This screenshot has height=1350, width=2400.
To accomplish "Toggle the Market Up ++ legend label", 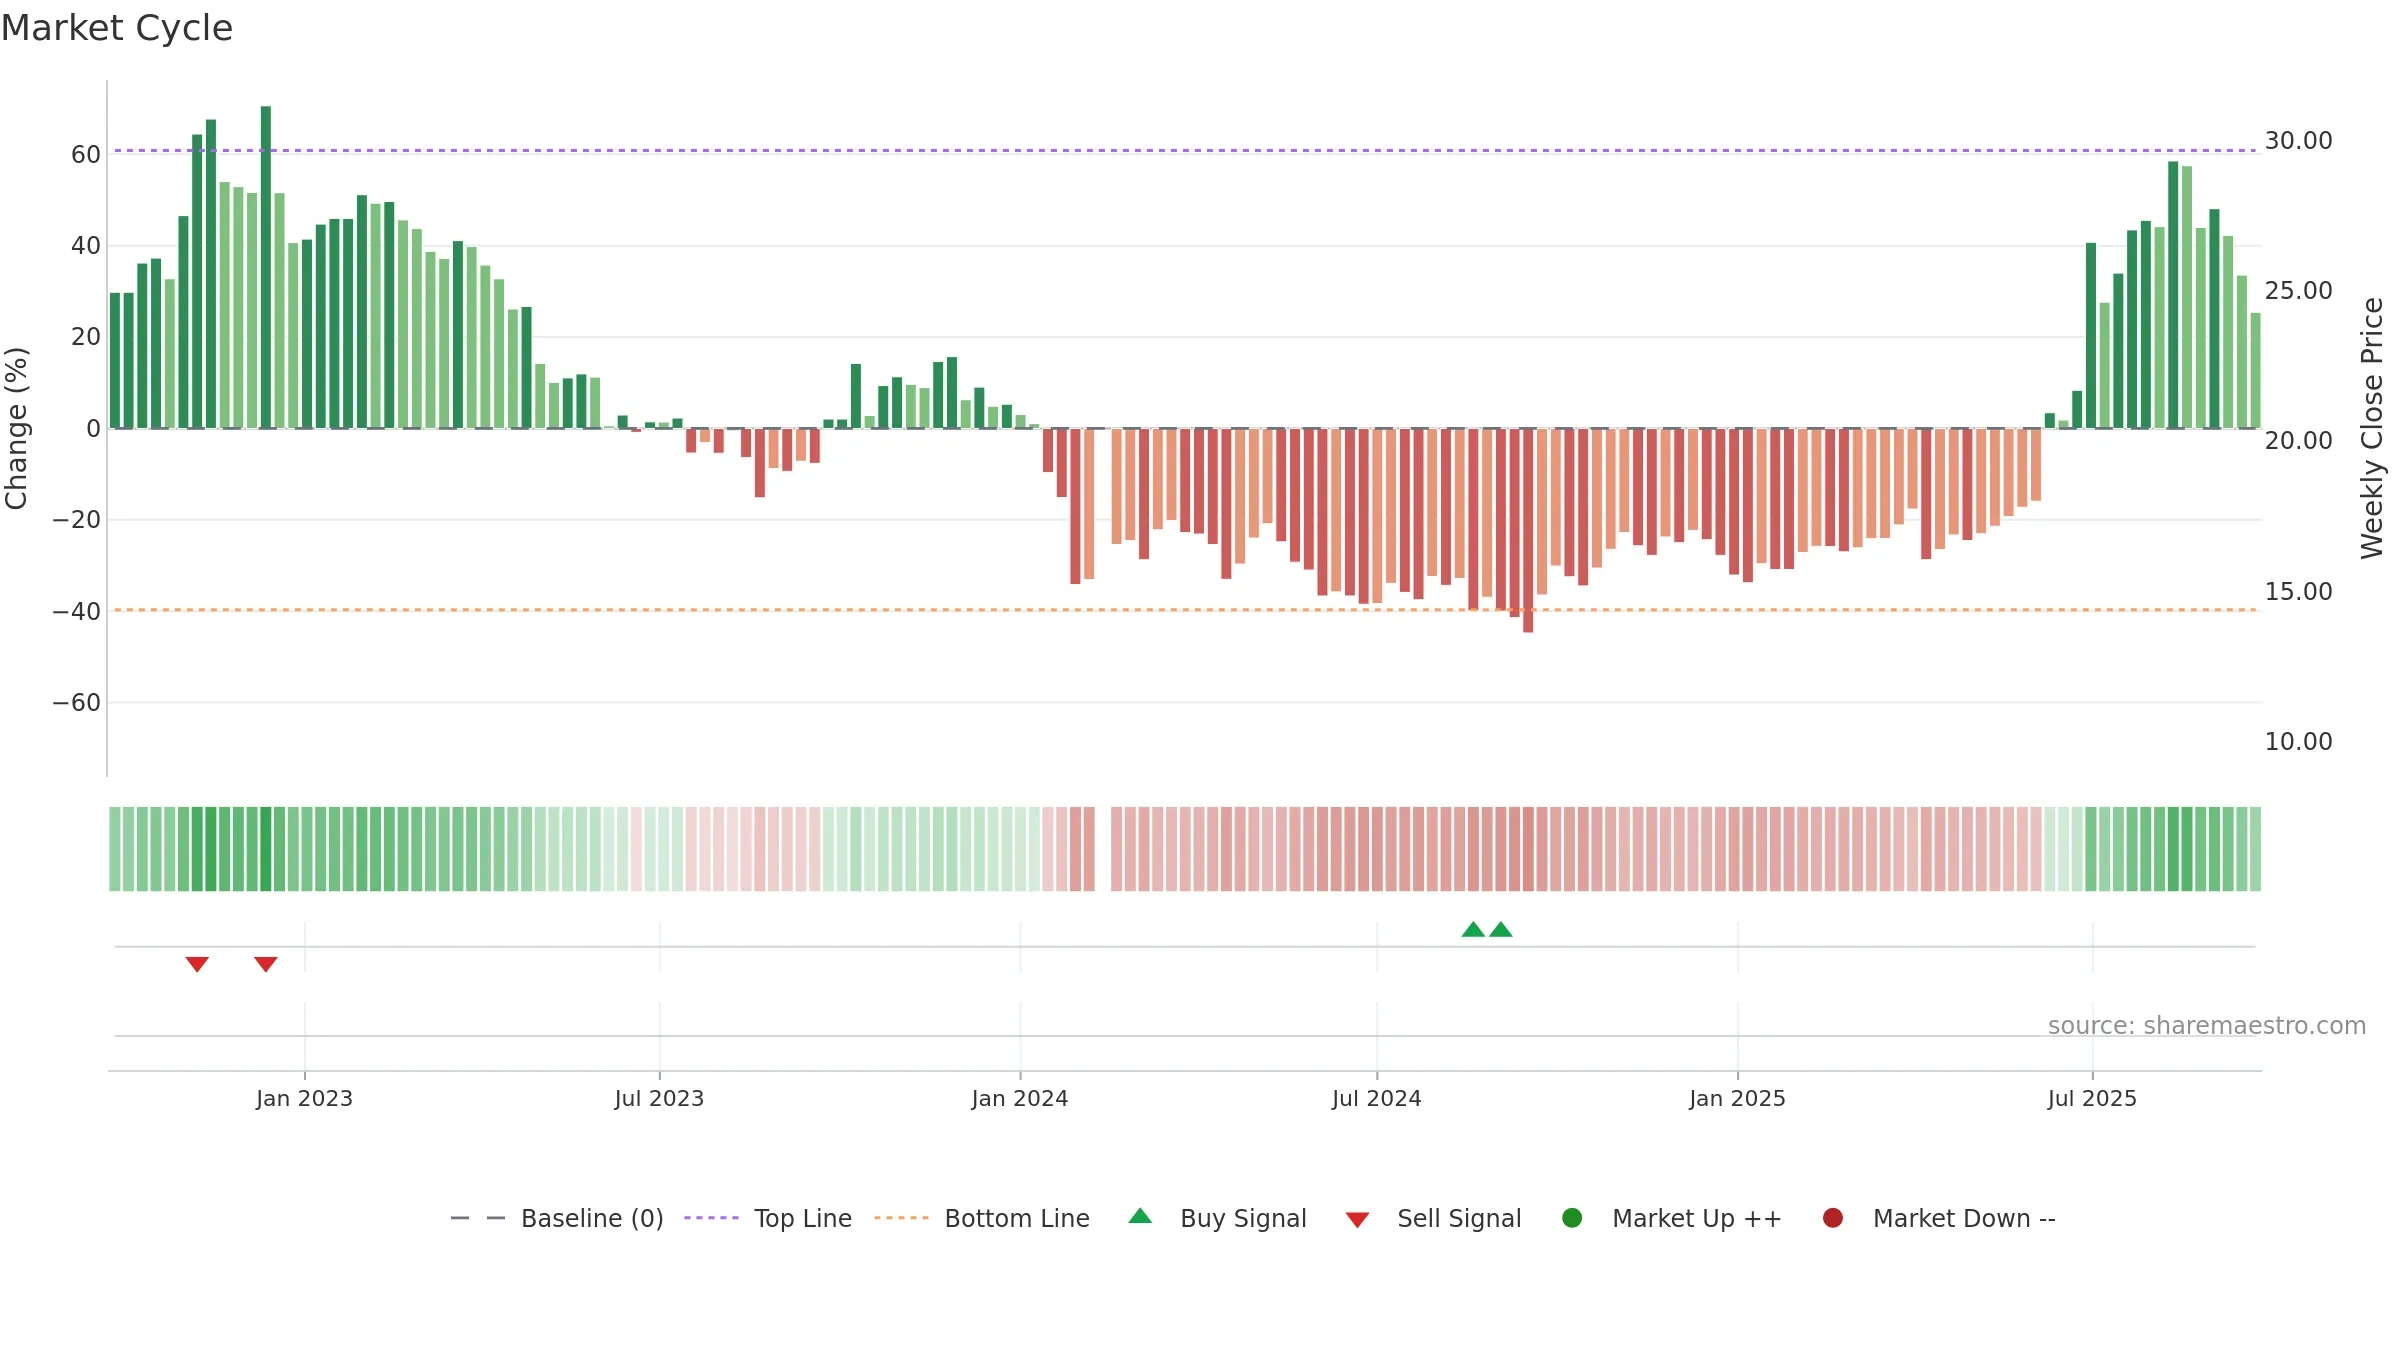I will [x=1697, y=1218].
